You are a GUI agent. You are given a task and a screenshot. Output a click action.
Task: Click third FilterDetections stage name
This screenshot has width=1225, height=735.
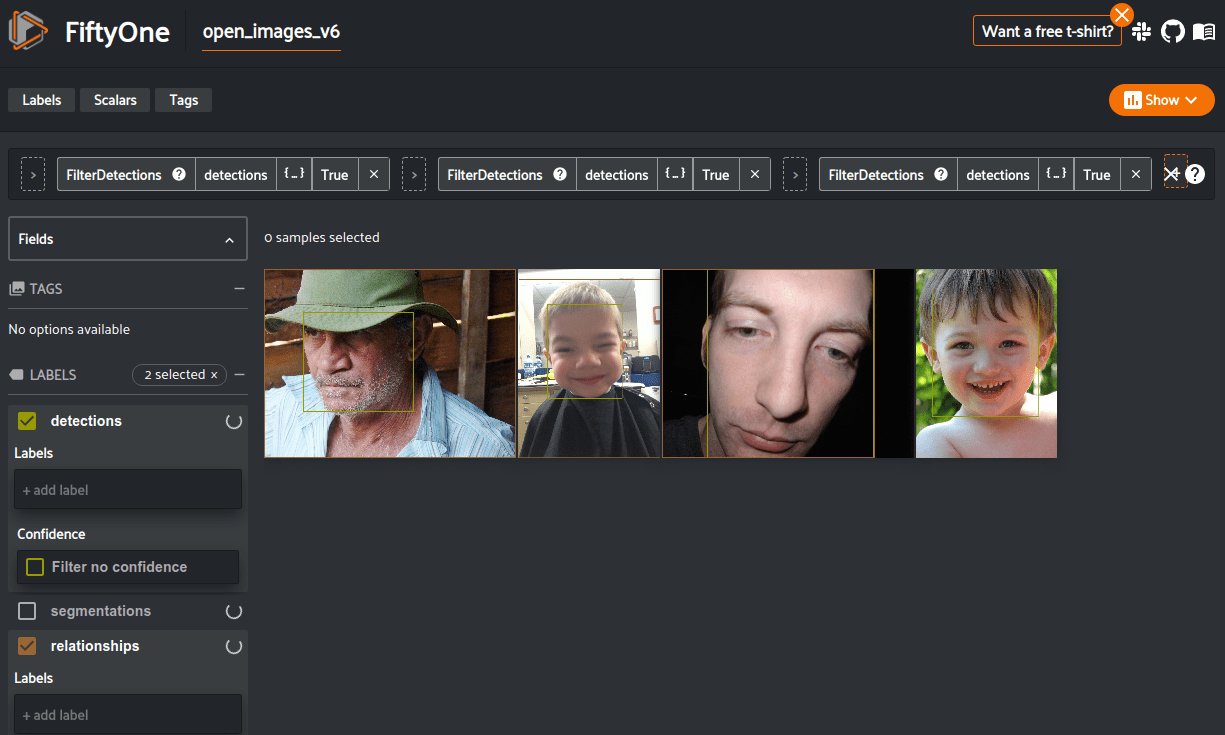click(876, 174)
